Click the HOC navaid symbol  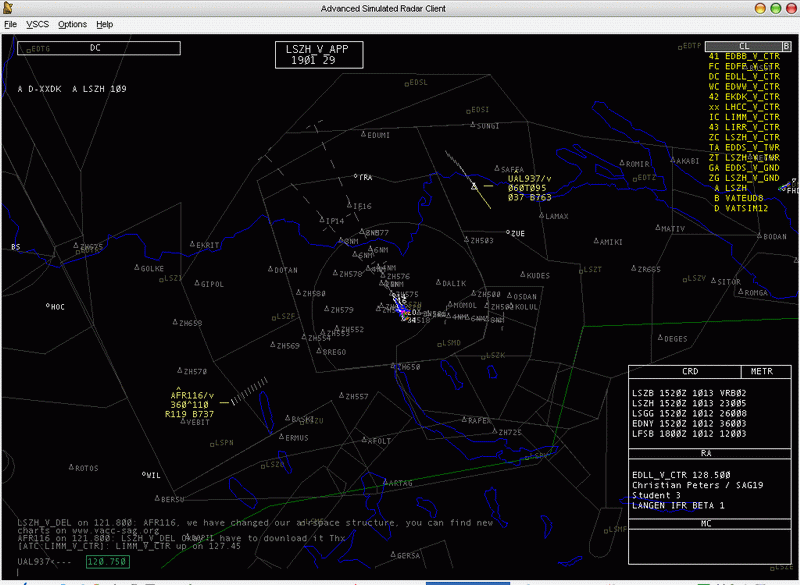tap(48, 306)
